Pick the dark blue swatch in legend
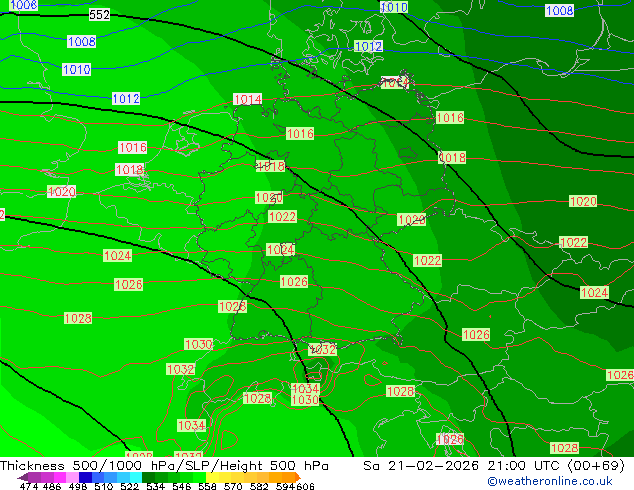634x490 pixels. 85,477
